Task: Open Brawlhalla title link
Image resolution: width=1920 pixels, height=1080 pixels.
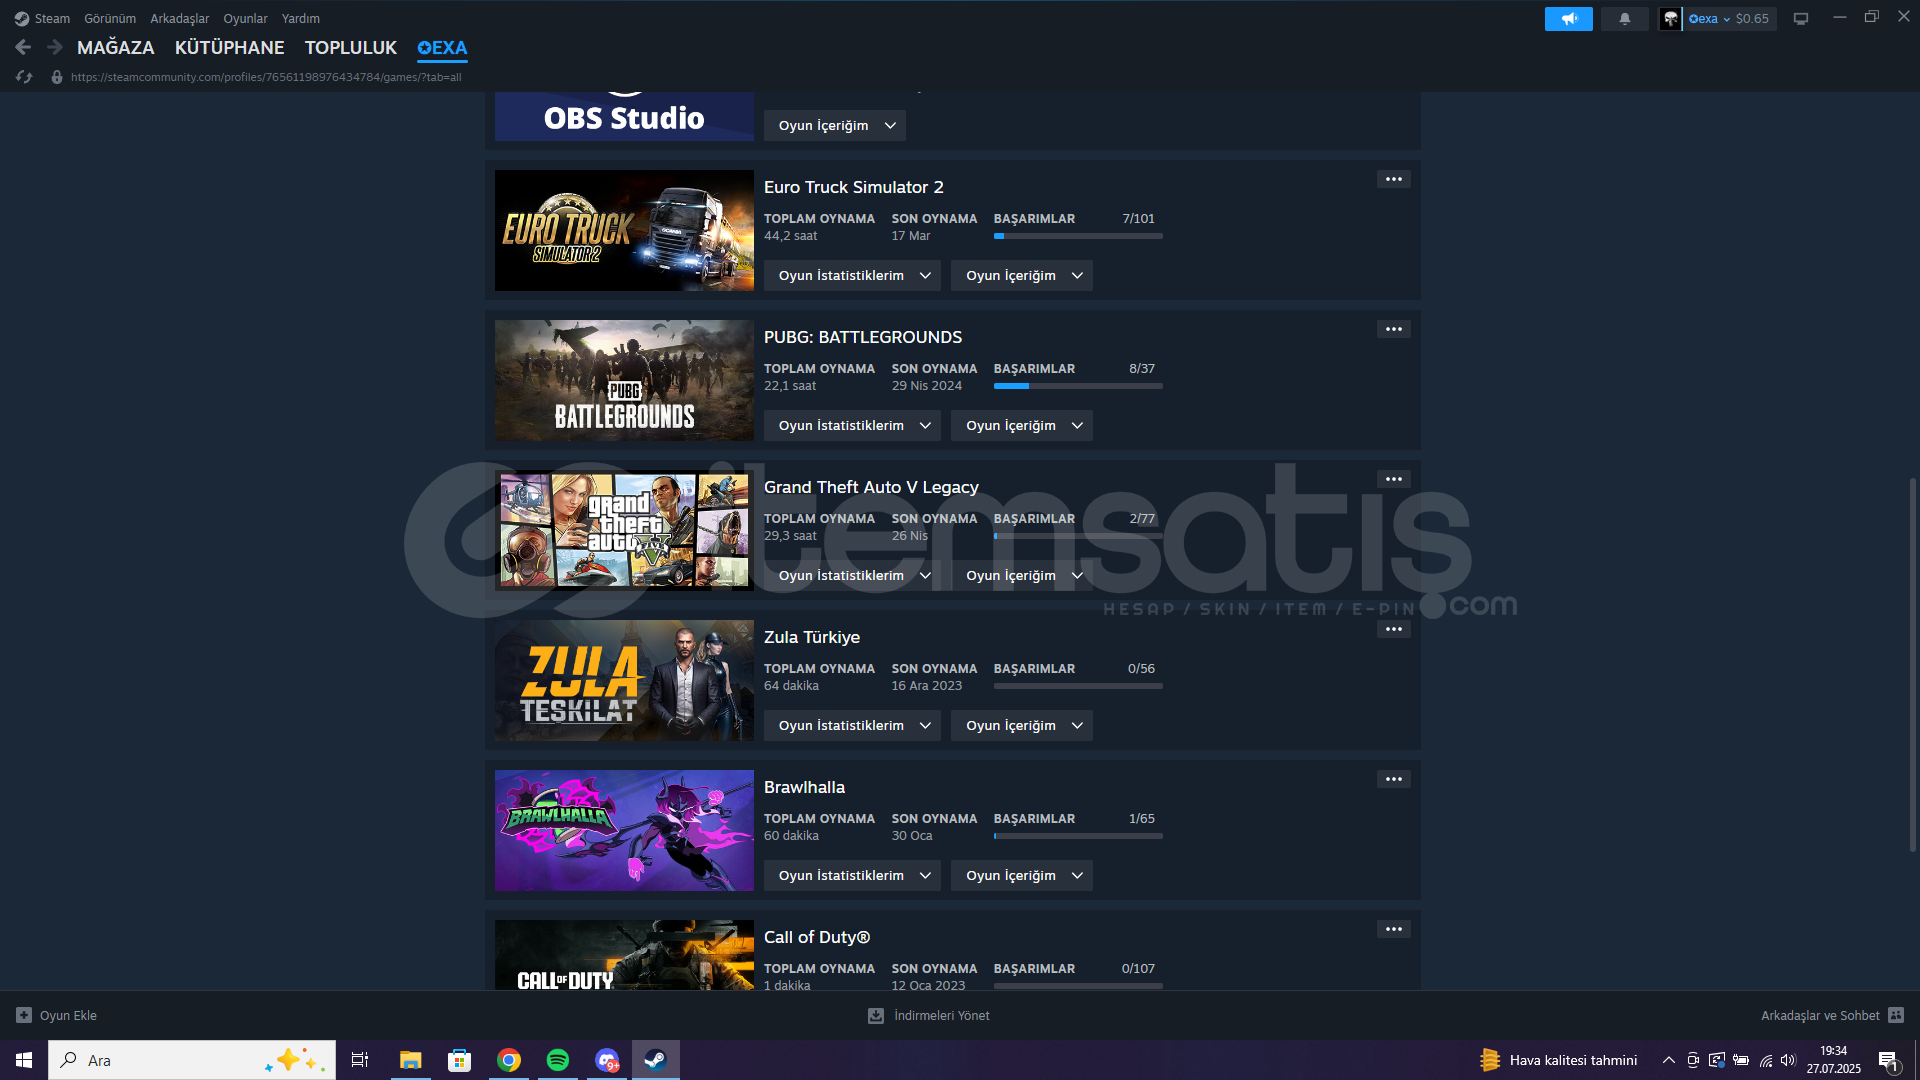Action: coord(804,787)
